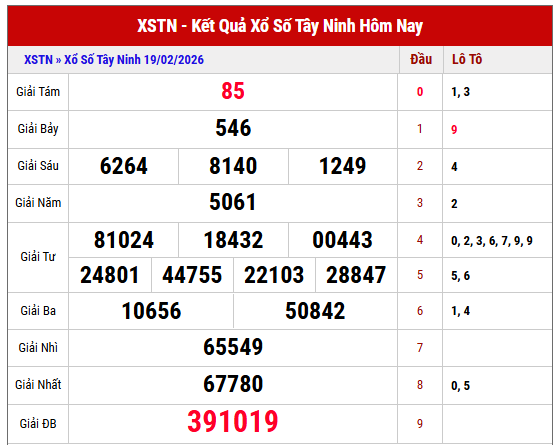This screenshot has height=445, width=555.
Task: Click the Lô Tô value 4 in Đầu 2 row
Action: point(454,167)
